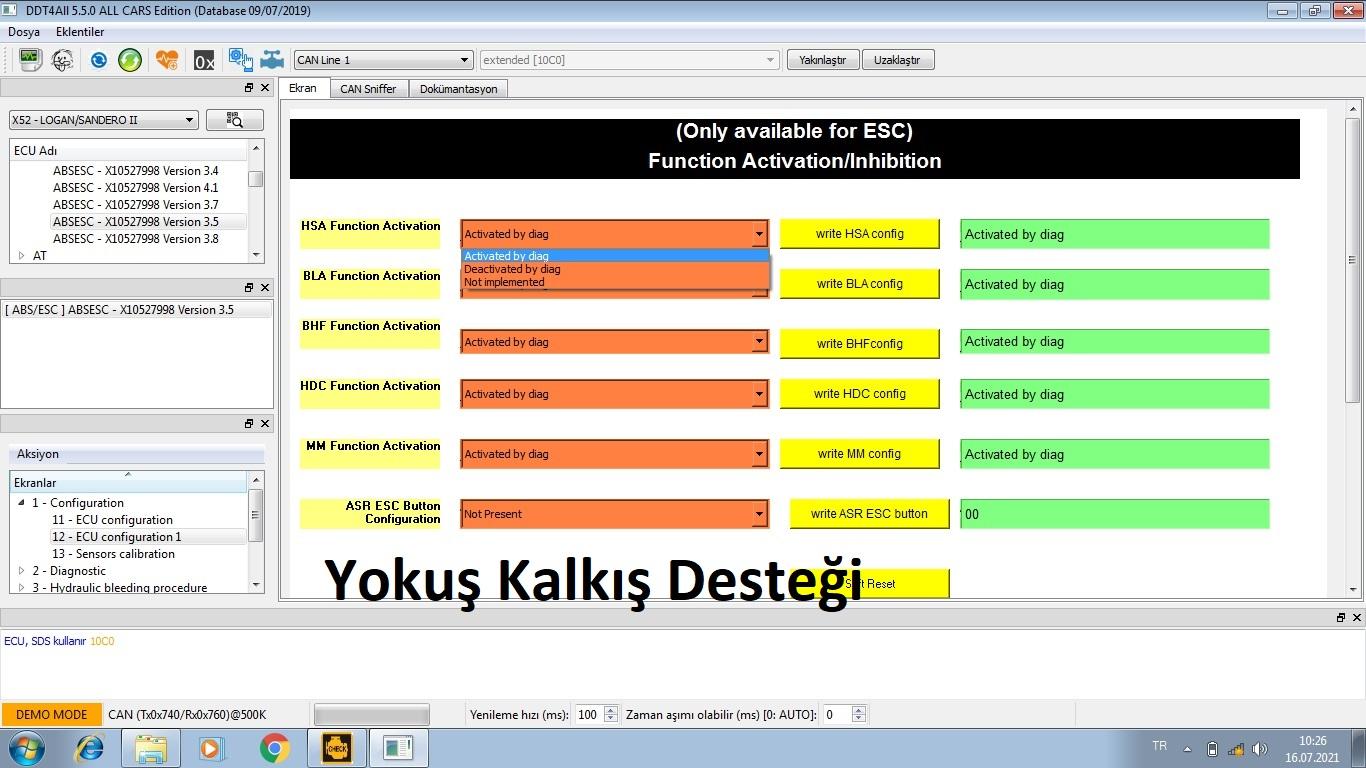Switch to the CAN Sniffer tab

coord(368,89)
